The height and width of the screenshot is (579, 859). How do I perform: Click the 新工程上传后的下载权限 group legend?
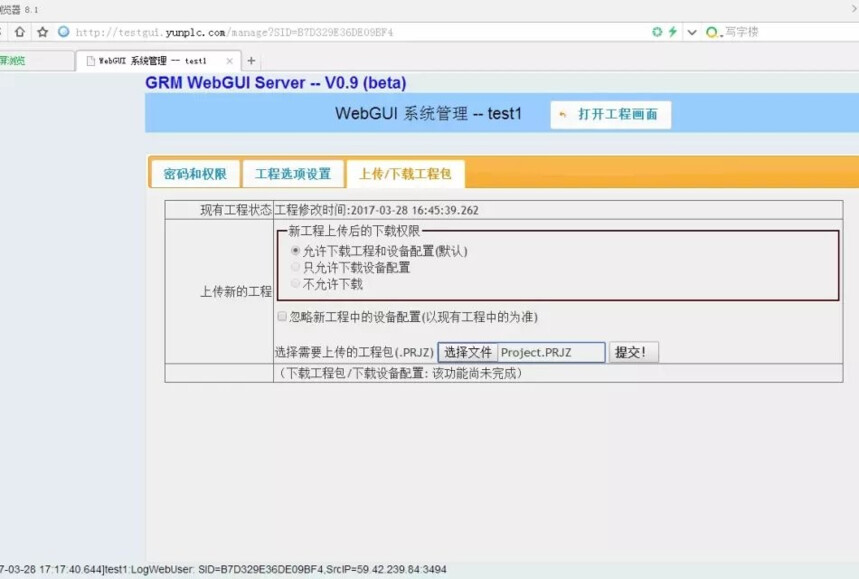click(x=354, y=231)
